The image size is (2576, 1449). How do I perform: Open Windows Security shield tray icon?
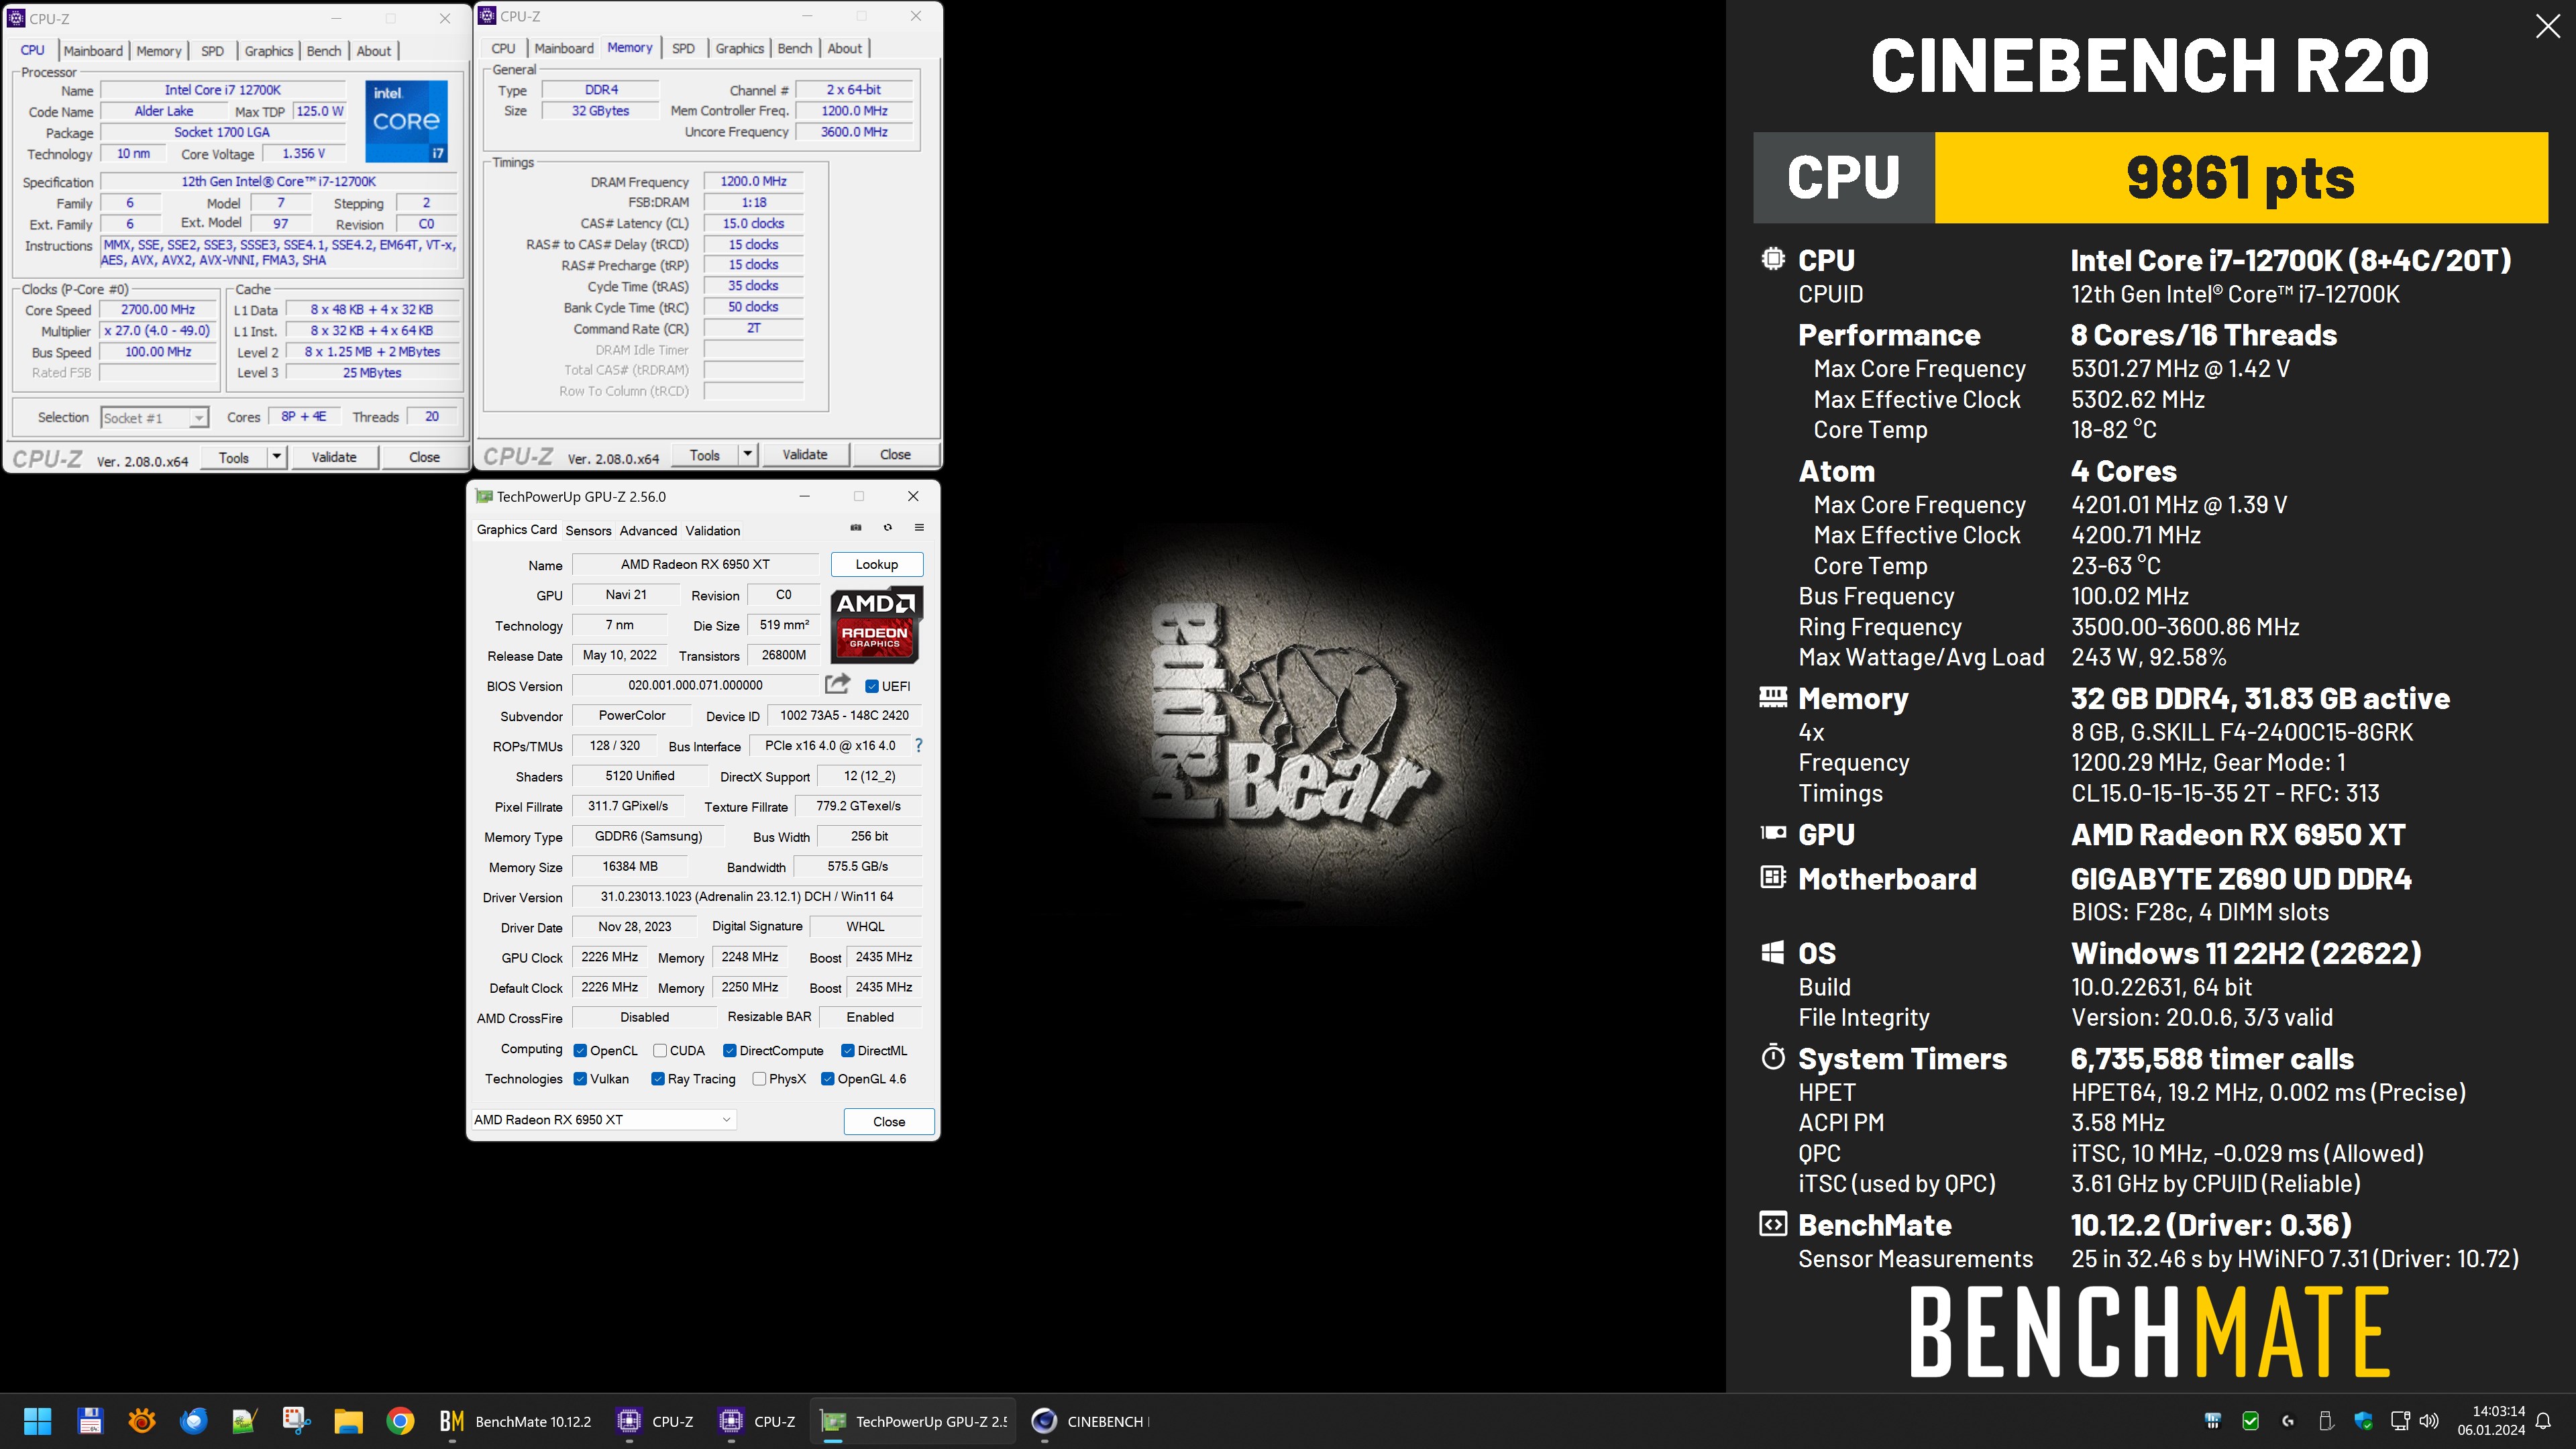[x=2364, y=1421]
